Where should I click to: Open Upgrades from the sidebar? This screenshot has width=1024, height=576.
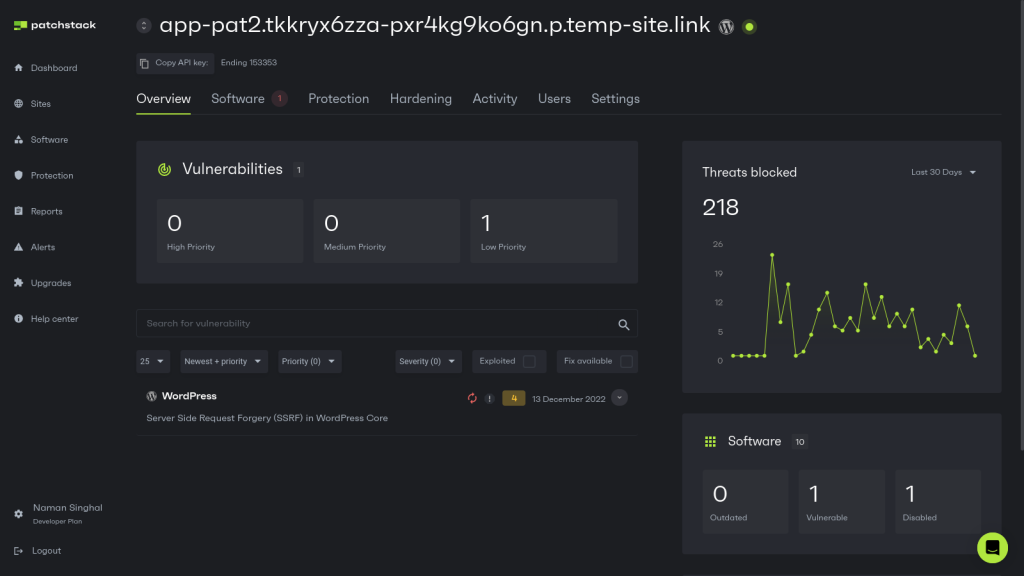tap(50, 283)
